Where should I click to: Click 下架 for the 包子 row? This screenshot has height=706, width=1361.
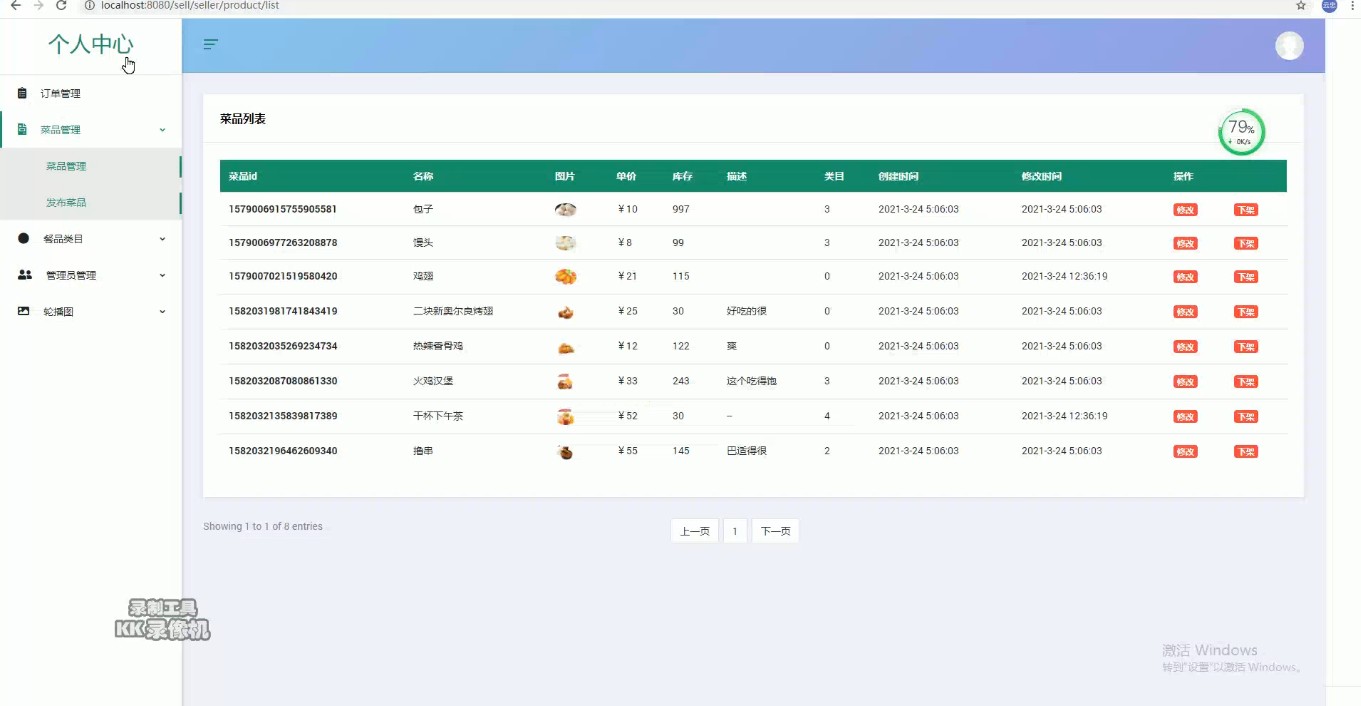point(1246,210)
